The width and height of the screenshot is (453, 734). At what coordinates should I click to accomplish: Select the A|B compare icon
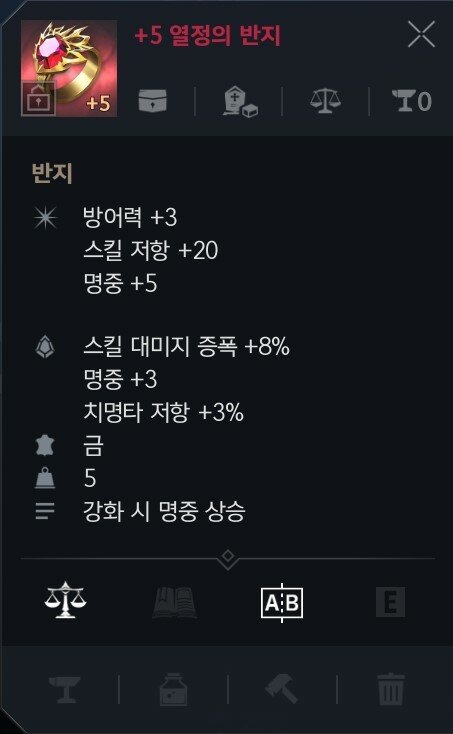point(282,602)
